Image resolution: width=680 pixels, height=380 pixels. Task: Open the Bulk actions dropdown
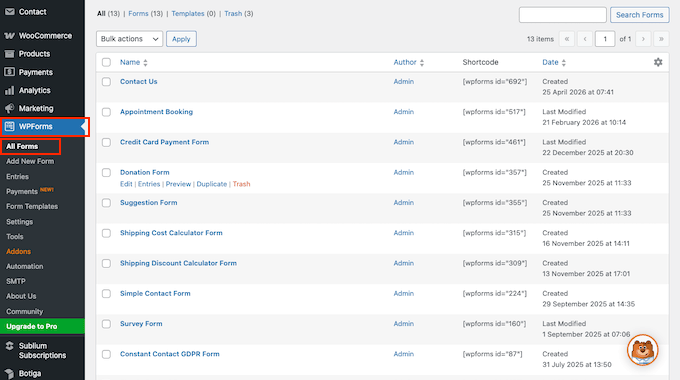(129, 39)
